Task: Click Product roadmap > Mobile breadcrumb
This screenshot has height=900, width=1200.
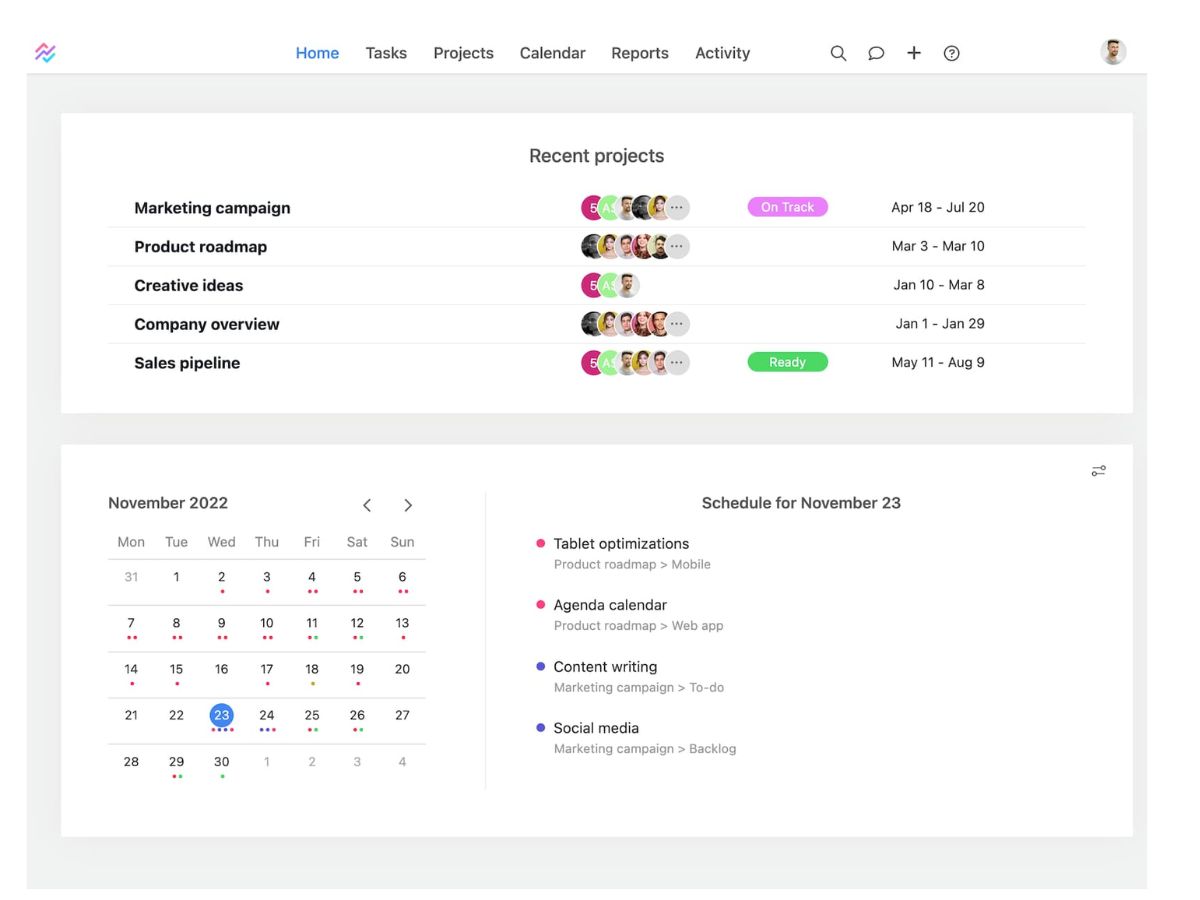Action: click(632, 564)
